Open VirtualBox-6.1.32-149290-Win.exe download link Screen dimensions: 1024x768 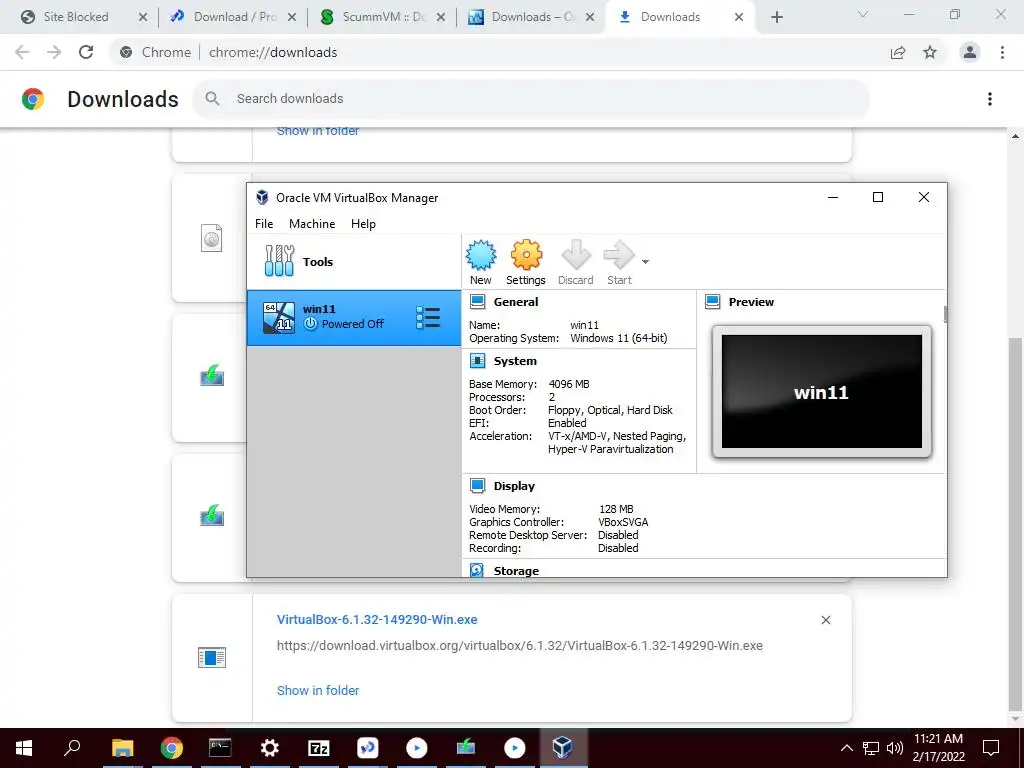377,619
